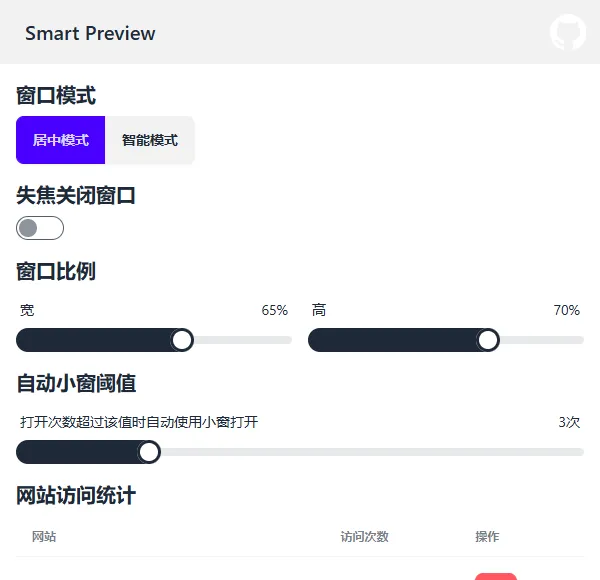
Task: Click the 宽 width slider handle
Action: click(182, 340)
